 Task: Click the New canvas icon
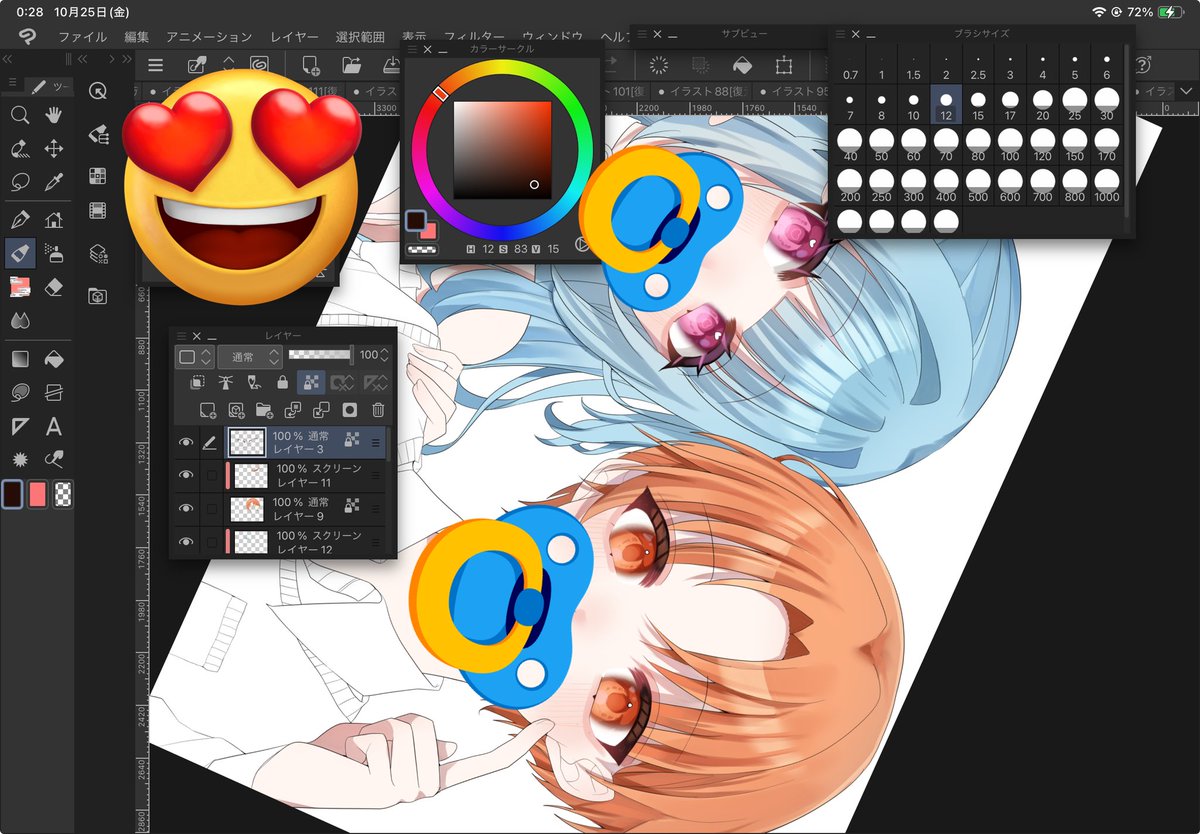[x=311, y=66]
